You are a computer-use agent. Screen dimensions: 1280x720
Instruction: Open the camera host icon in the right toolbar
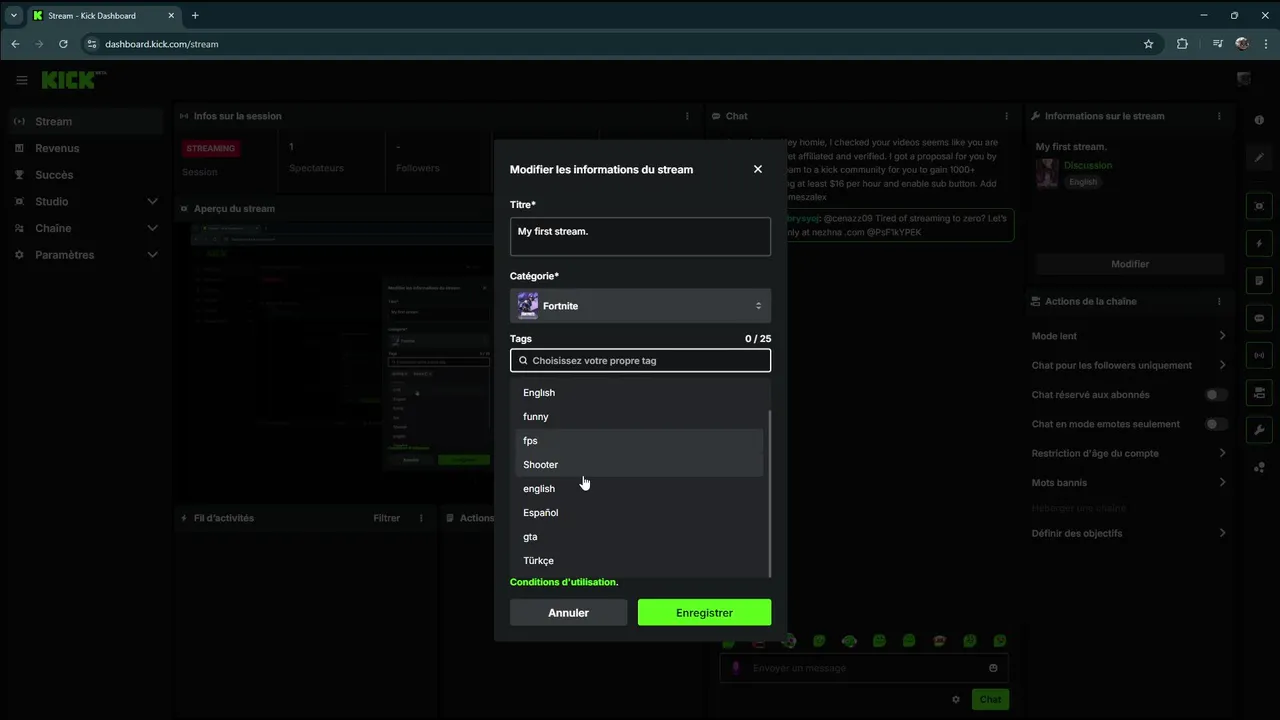click(1259, 392)
